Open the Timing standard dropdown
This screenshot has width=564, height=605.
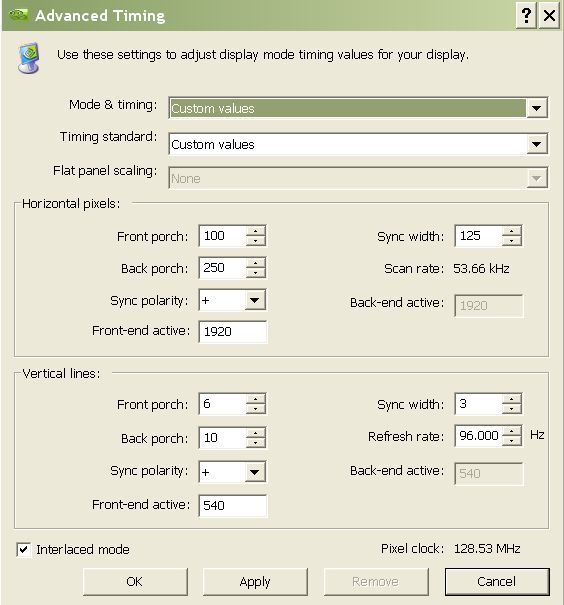tap(537, 144)
